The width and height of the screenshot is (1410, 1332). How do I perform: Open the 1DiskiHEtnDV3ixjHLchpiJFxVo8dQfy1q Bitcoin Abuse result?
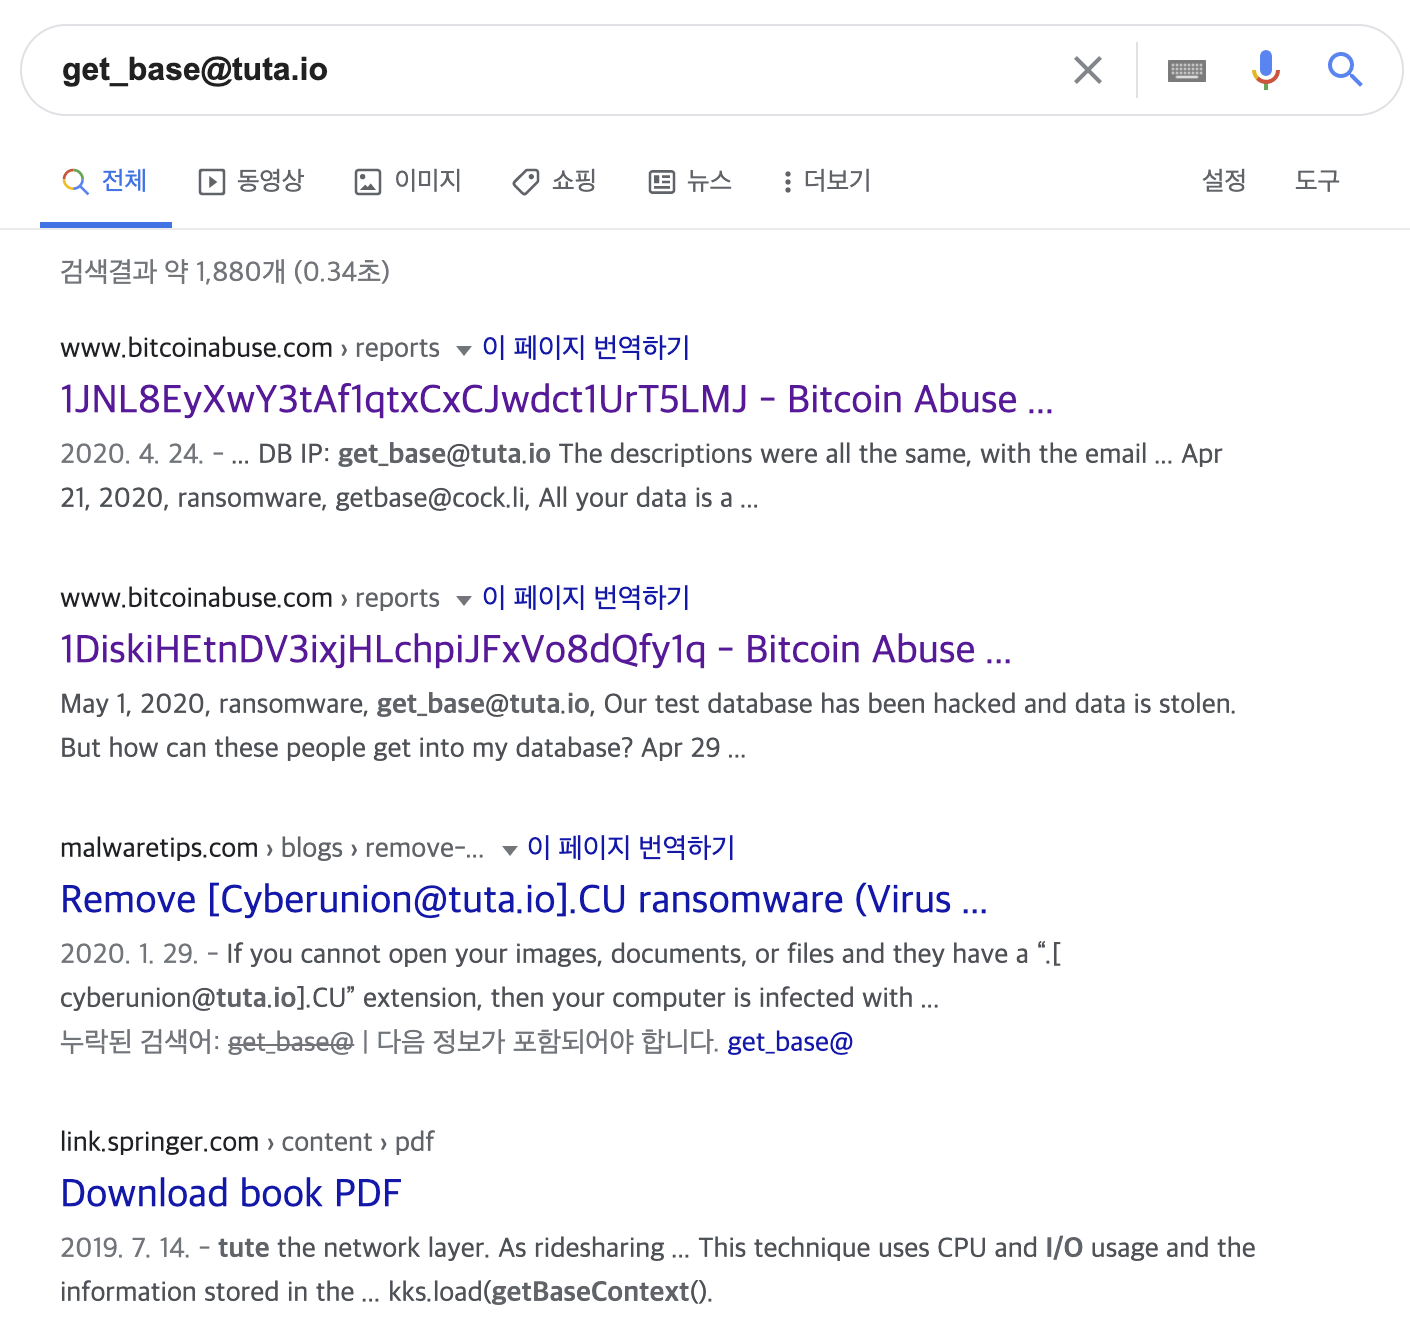[536, 649]
